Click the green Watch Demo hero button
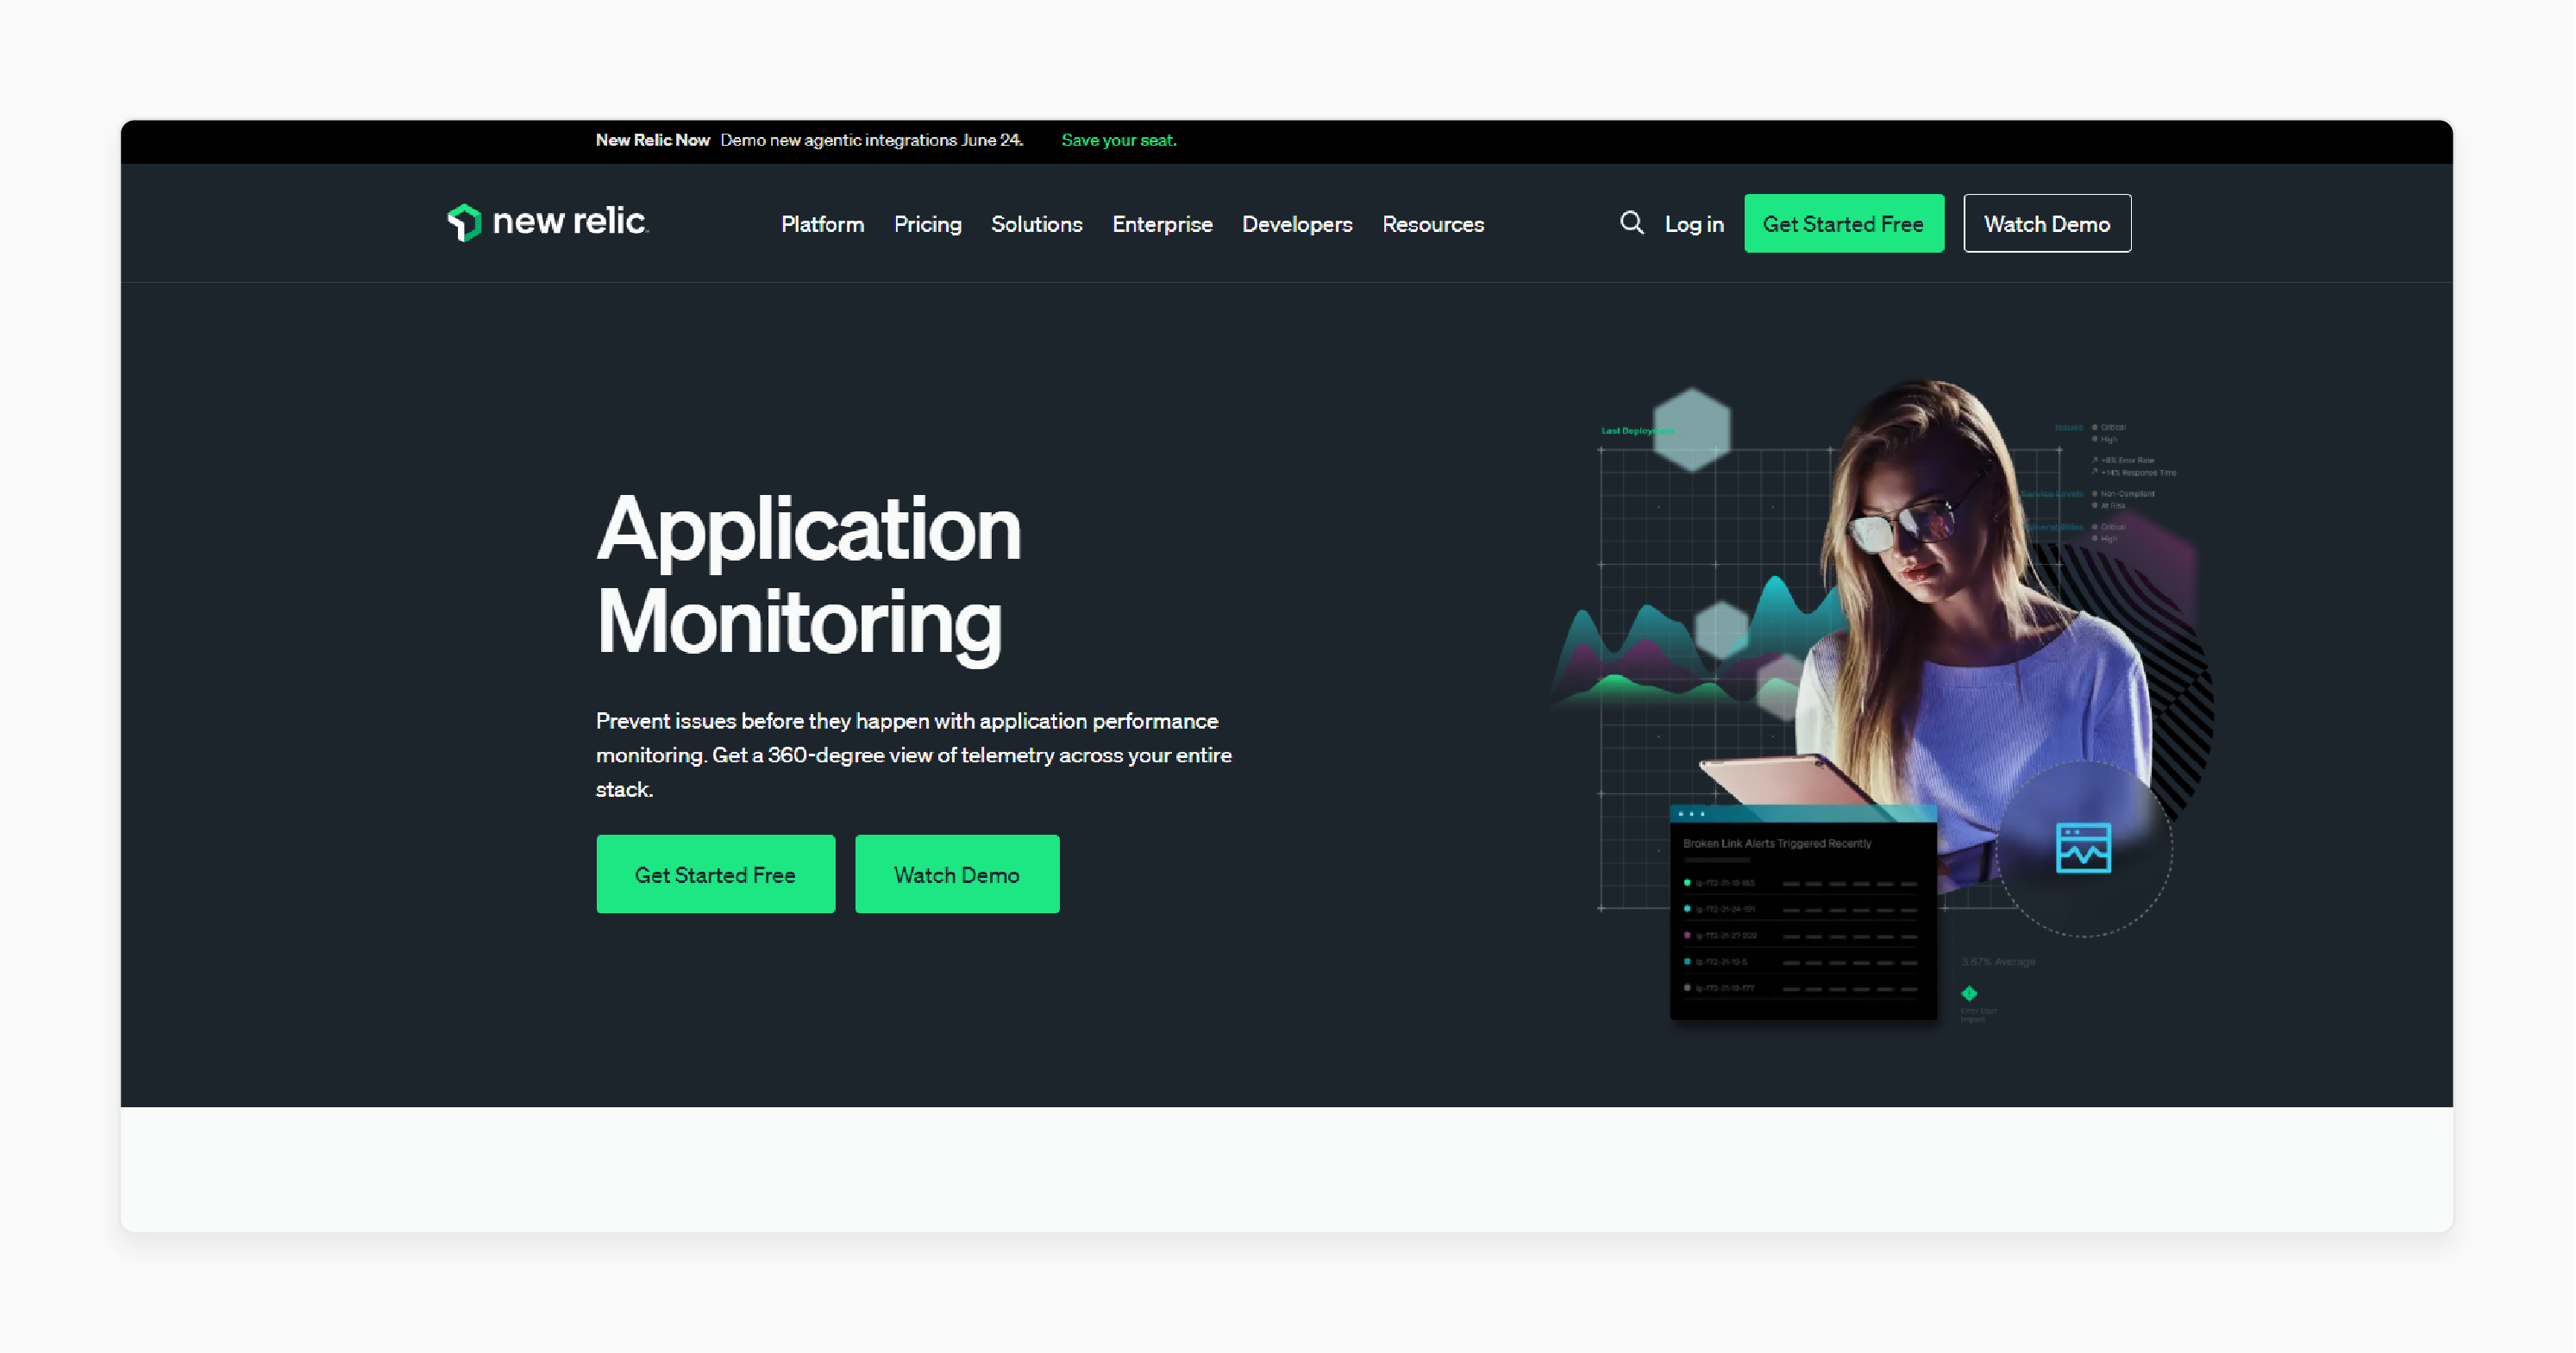This screenshot has height=1353, width=2576. tap(956, 874)
